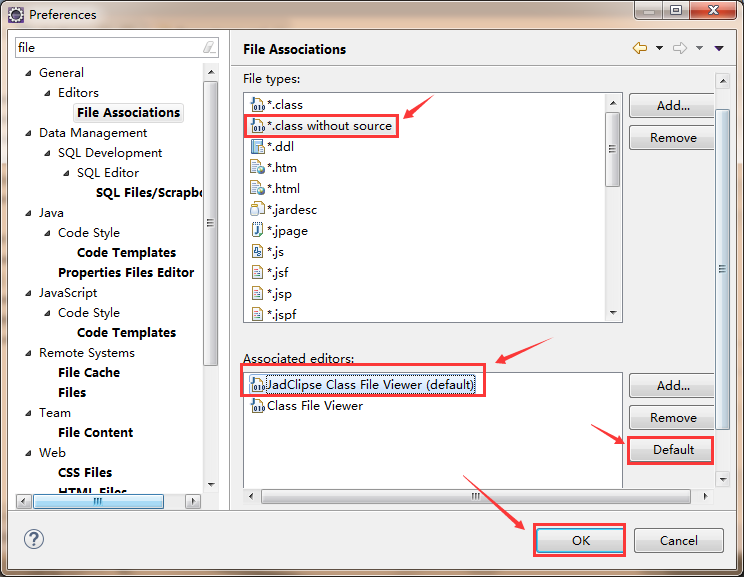Image resolution: width=744 pixels, height=577 pixels.
Task: Collapse the SQL Development tree node
Action: [x=47, y=153]
